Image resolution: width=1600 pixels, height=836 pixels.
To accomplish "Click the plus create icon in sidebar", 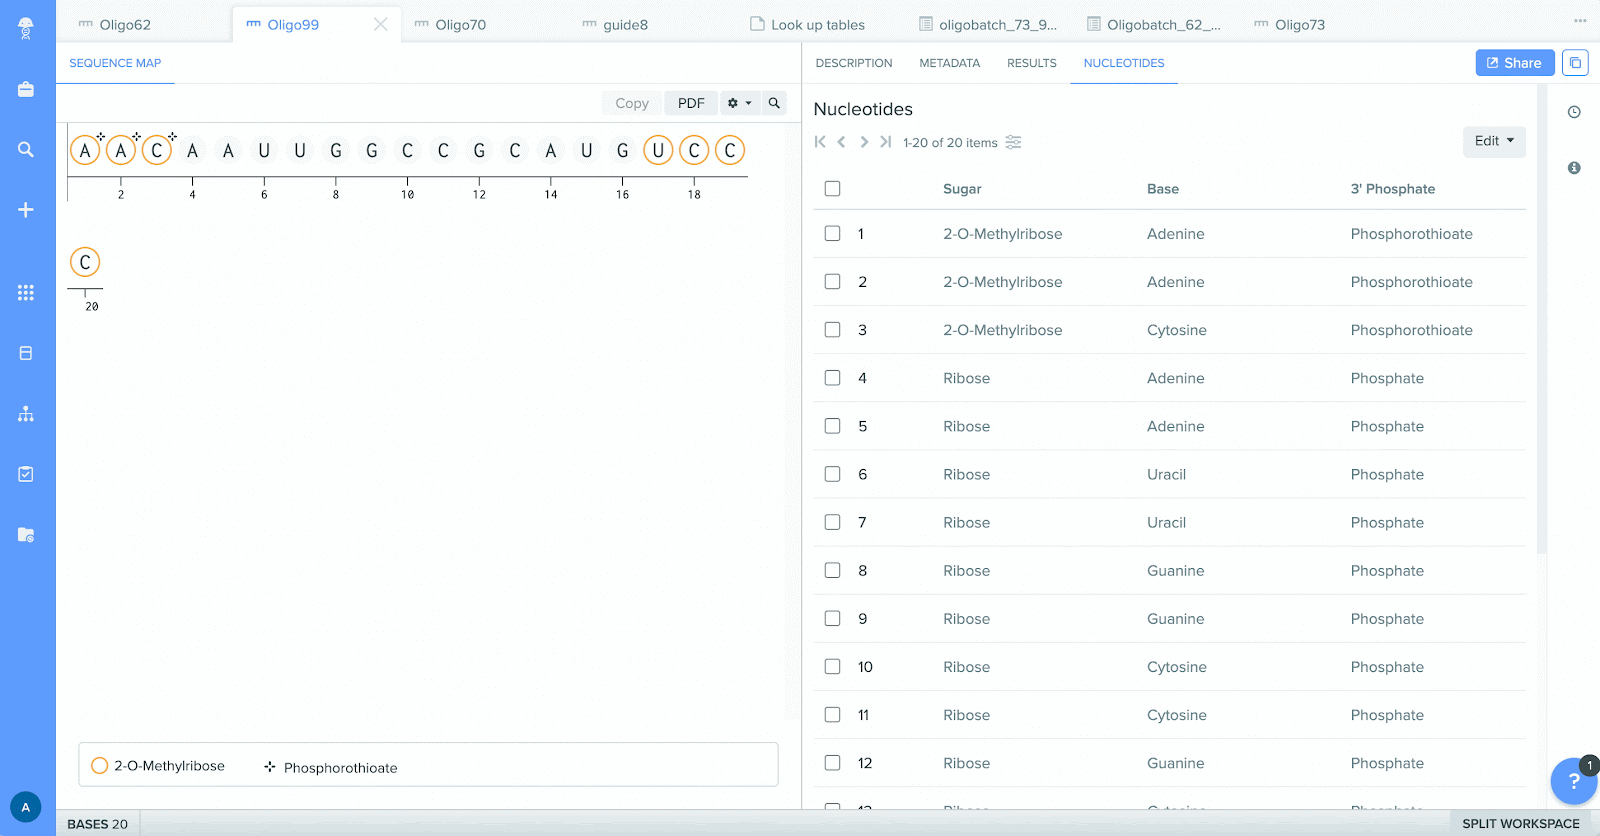I will (x=26, y=210).
